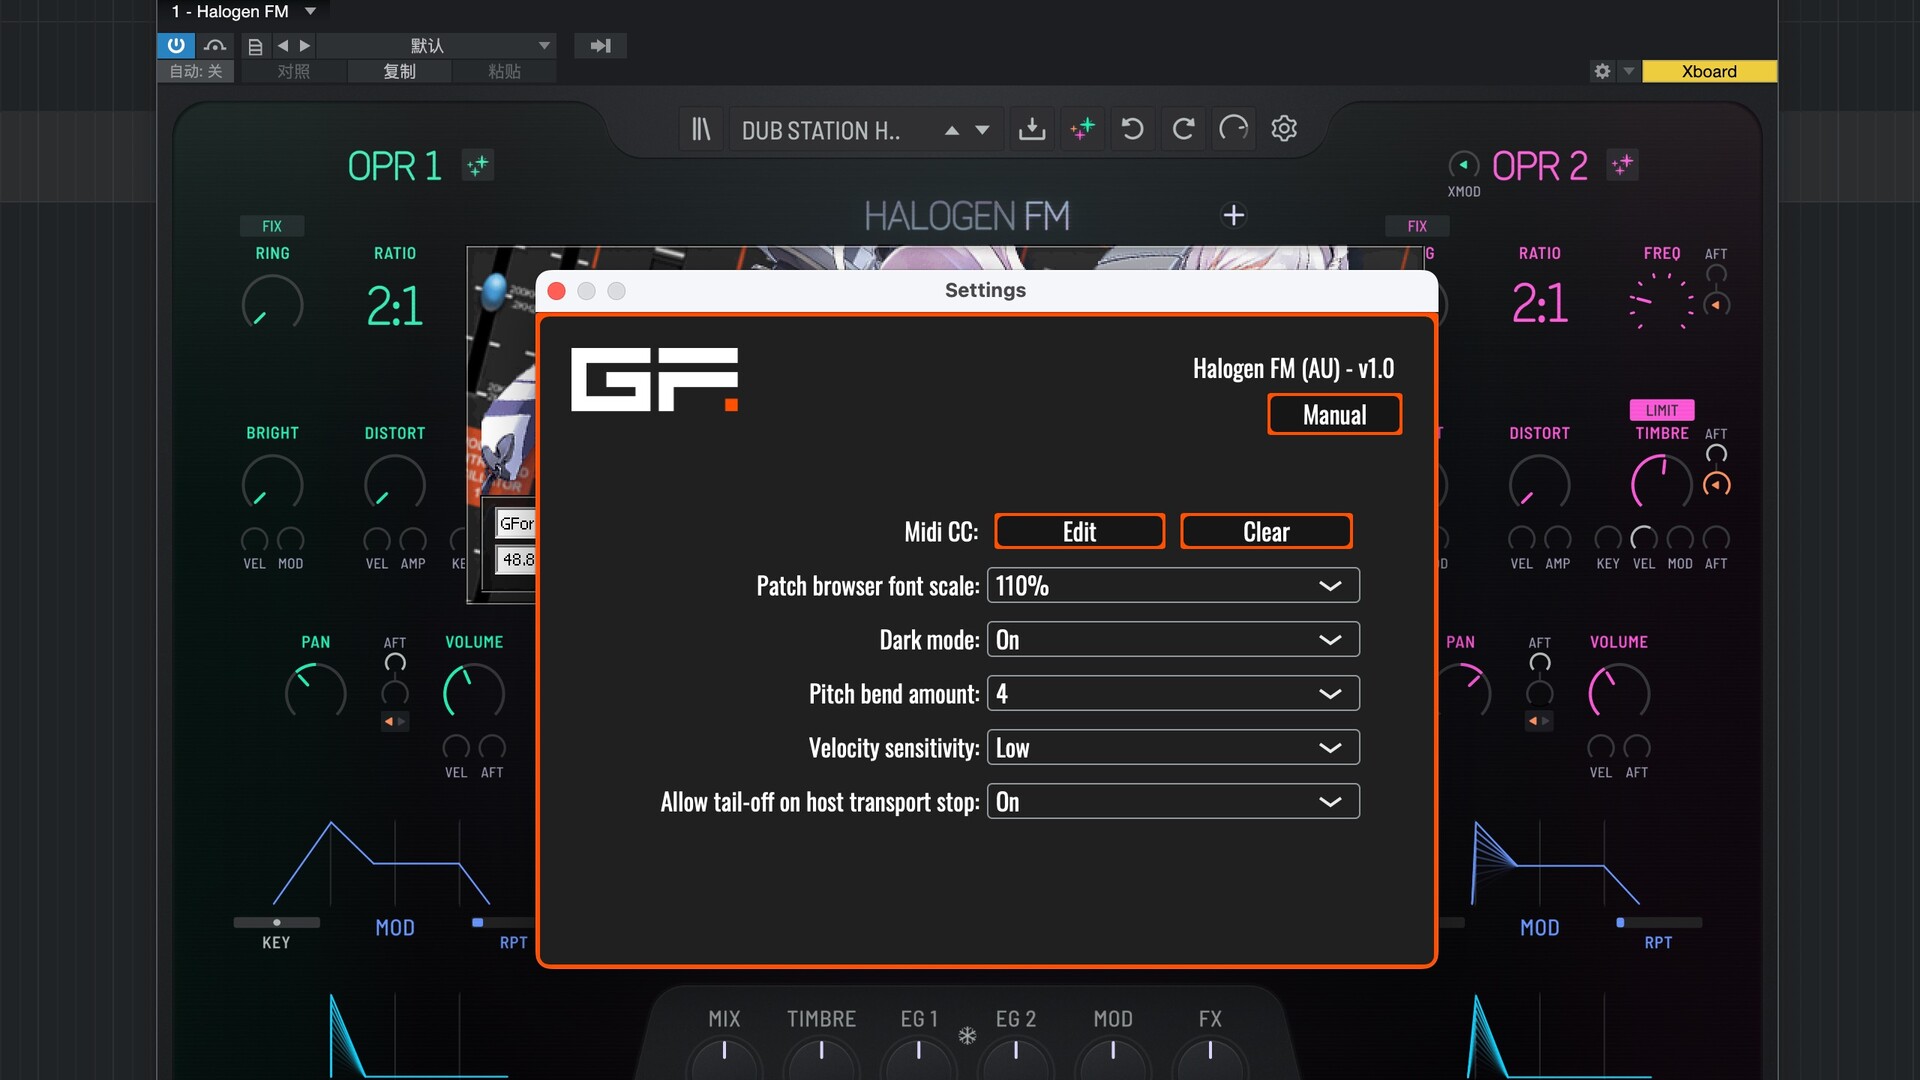Click the Midi CC Edit button

(x=1079, y=531)
